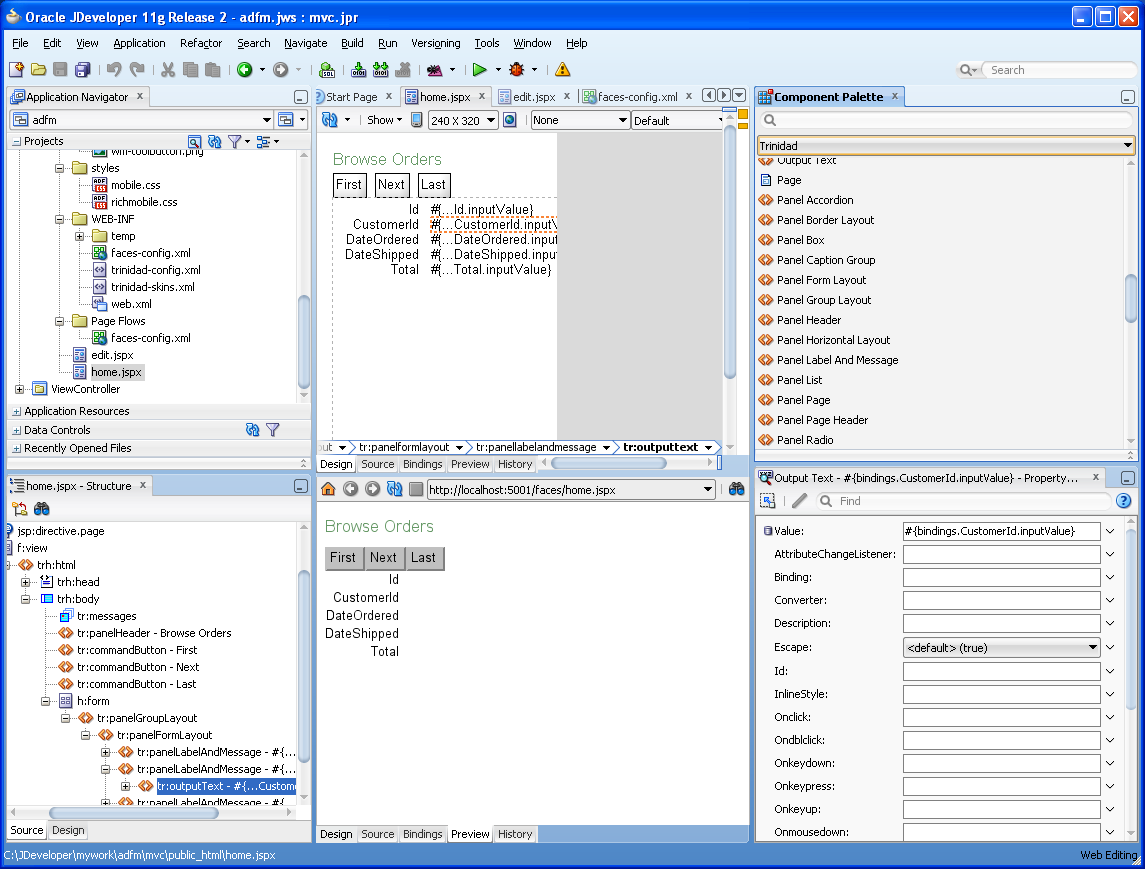Expand the ViewController project node
Viewport: 1145px width, 869px height.
(x=20, y=389)
